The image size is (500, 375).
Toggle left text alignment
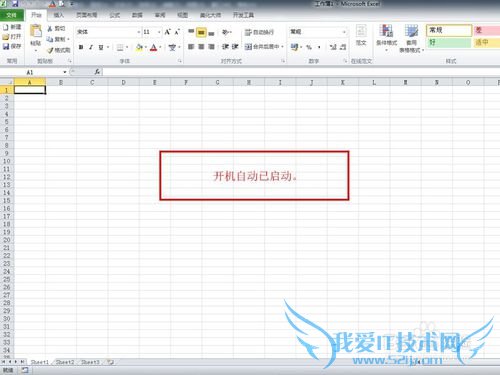click(x=191, y=47)
